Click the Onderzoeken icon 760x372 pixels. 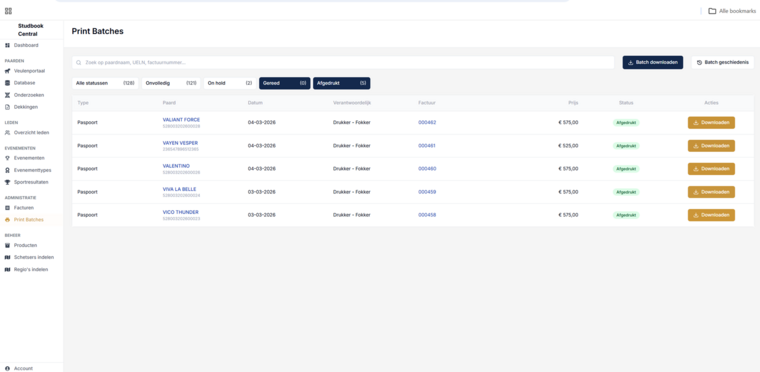7,95
